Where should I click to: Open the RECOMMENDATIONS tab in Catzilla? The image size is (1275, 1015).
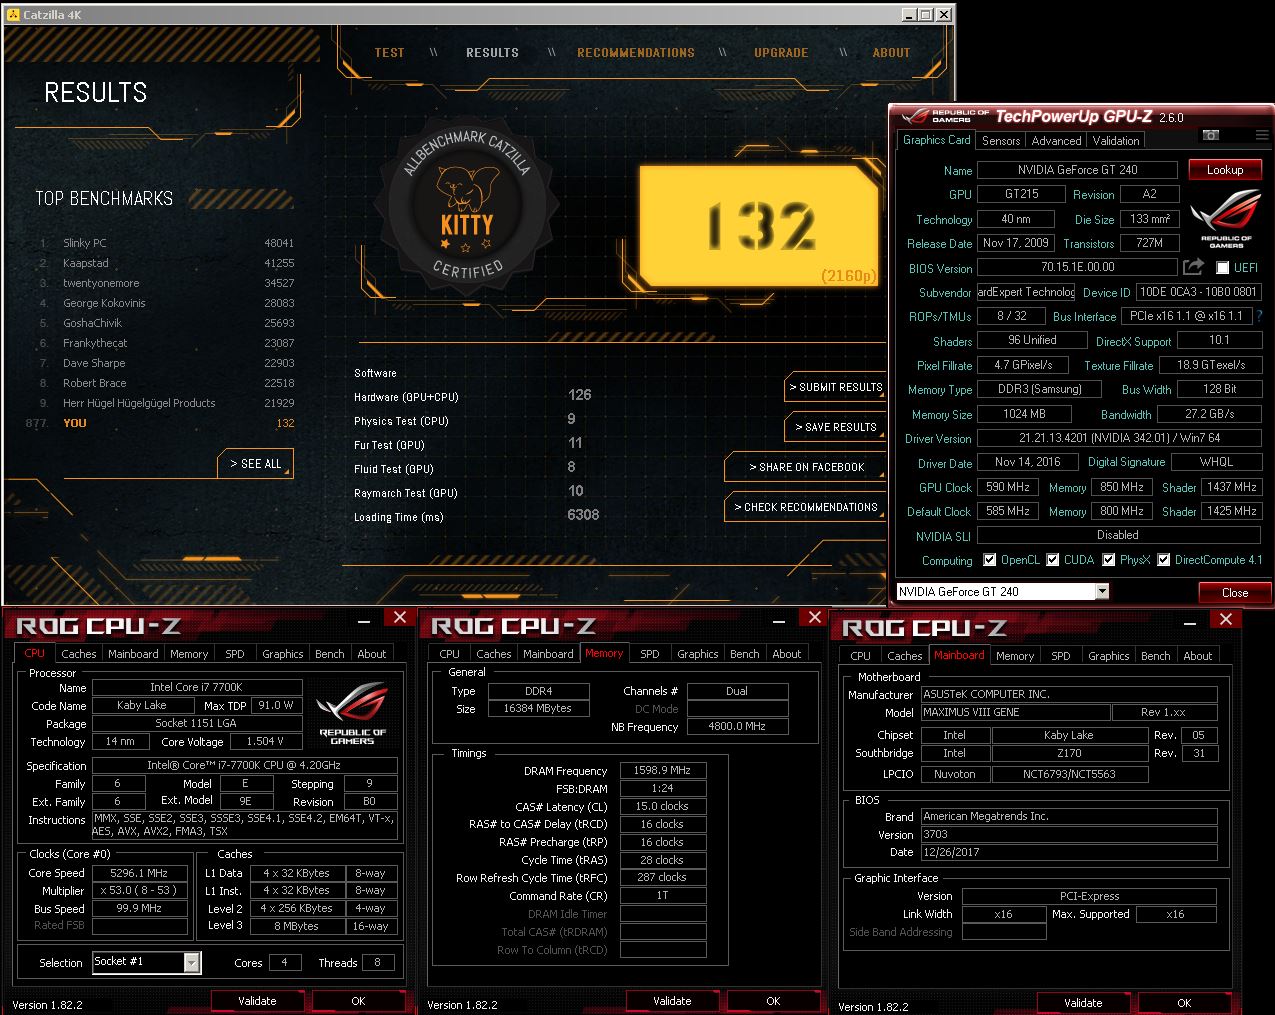pos(636,53)
